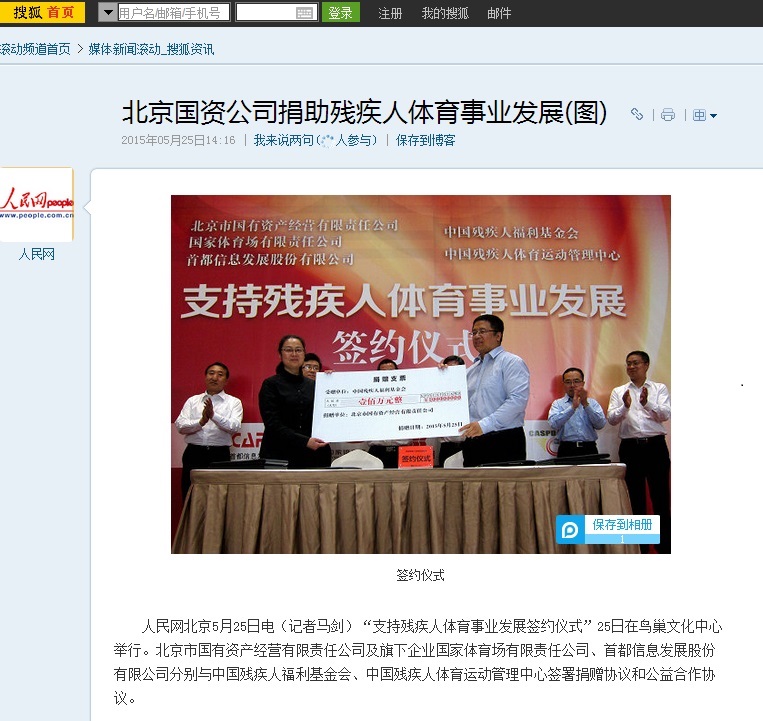Toggle the on-screen keyboard icon

point(305,13)
